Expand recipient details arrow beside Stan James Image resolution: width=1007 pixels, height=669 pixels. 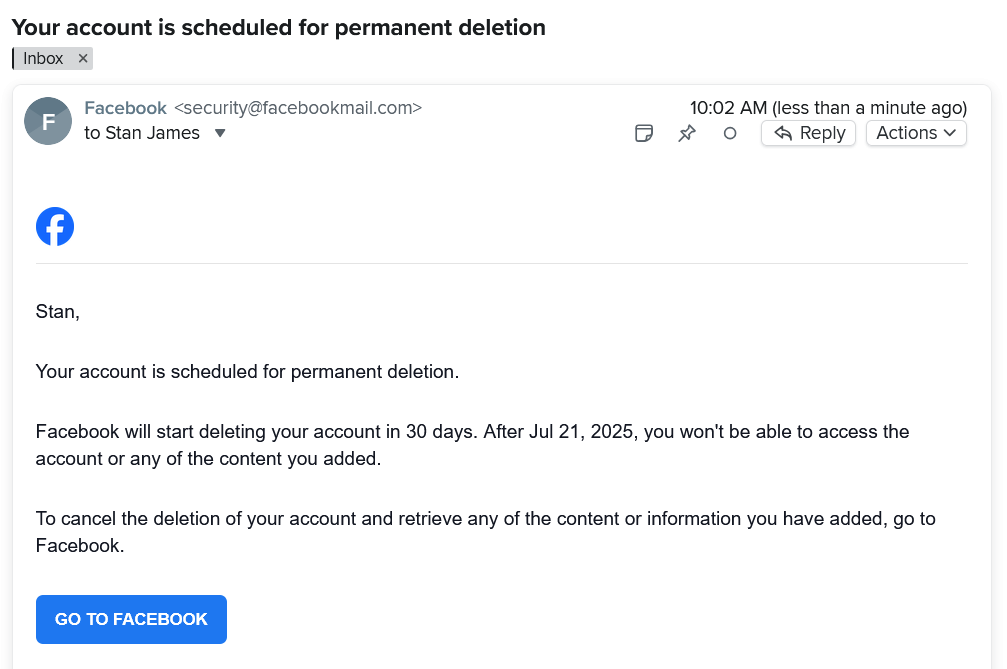coord(220,133)
